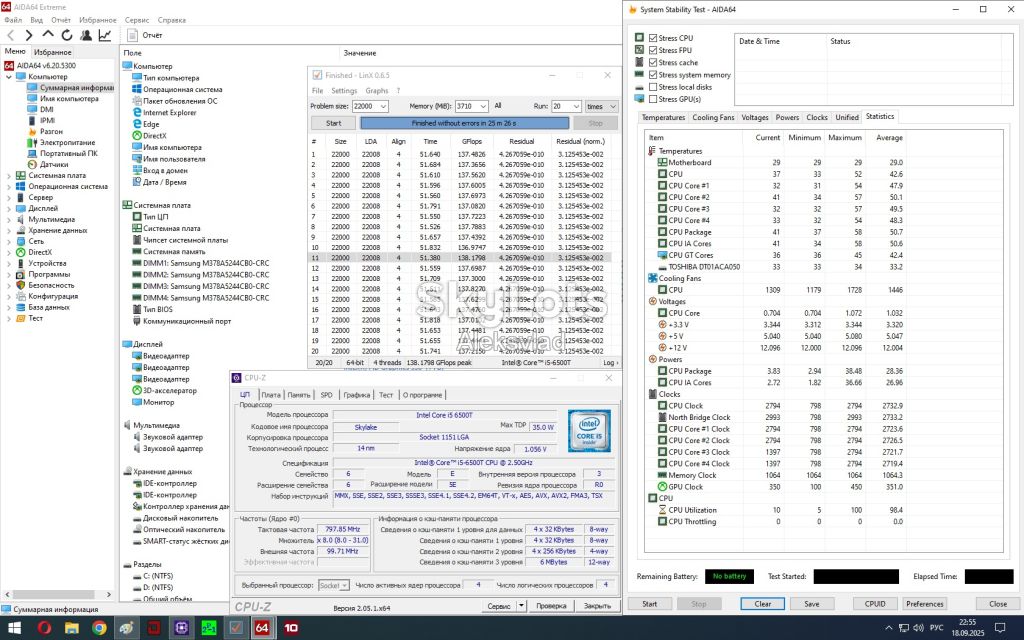Open Preferences in Stability Test
The width and height of the screenshot is (1024, 640).
tap(925, 604)
